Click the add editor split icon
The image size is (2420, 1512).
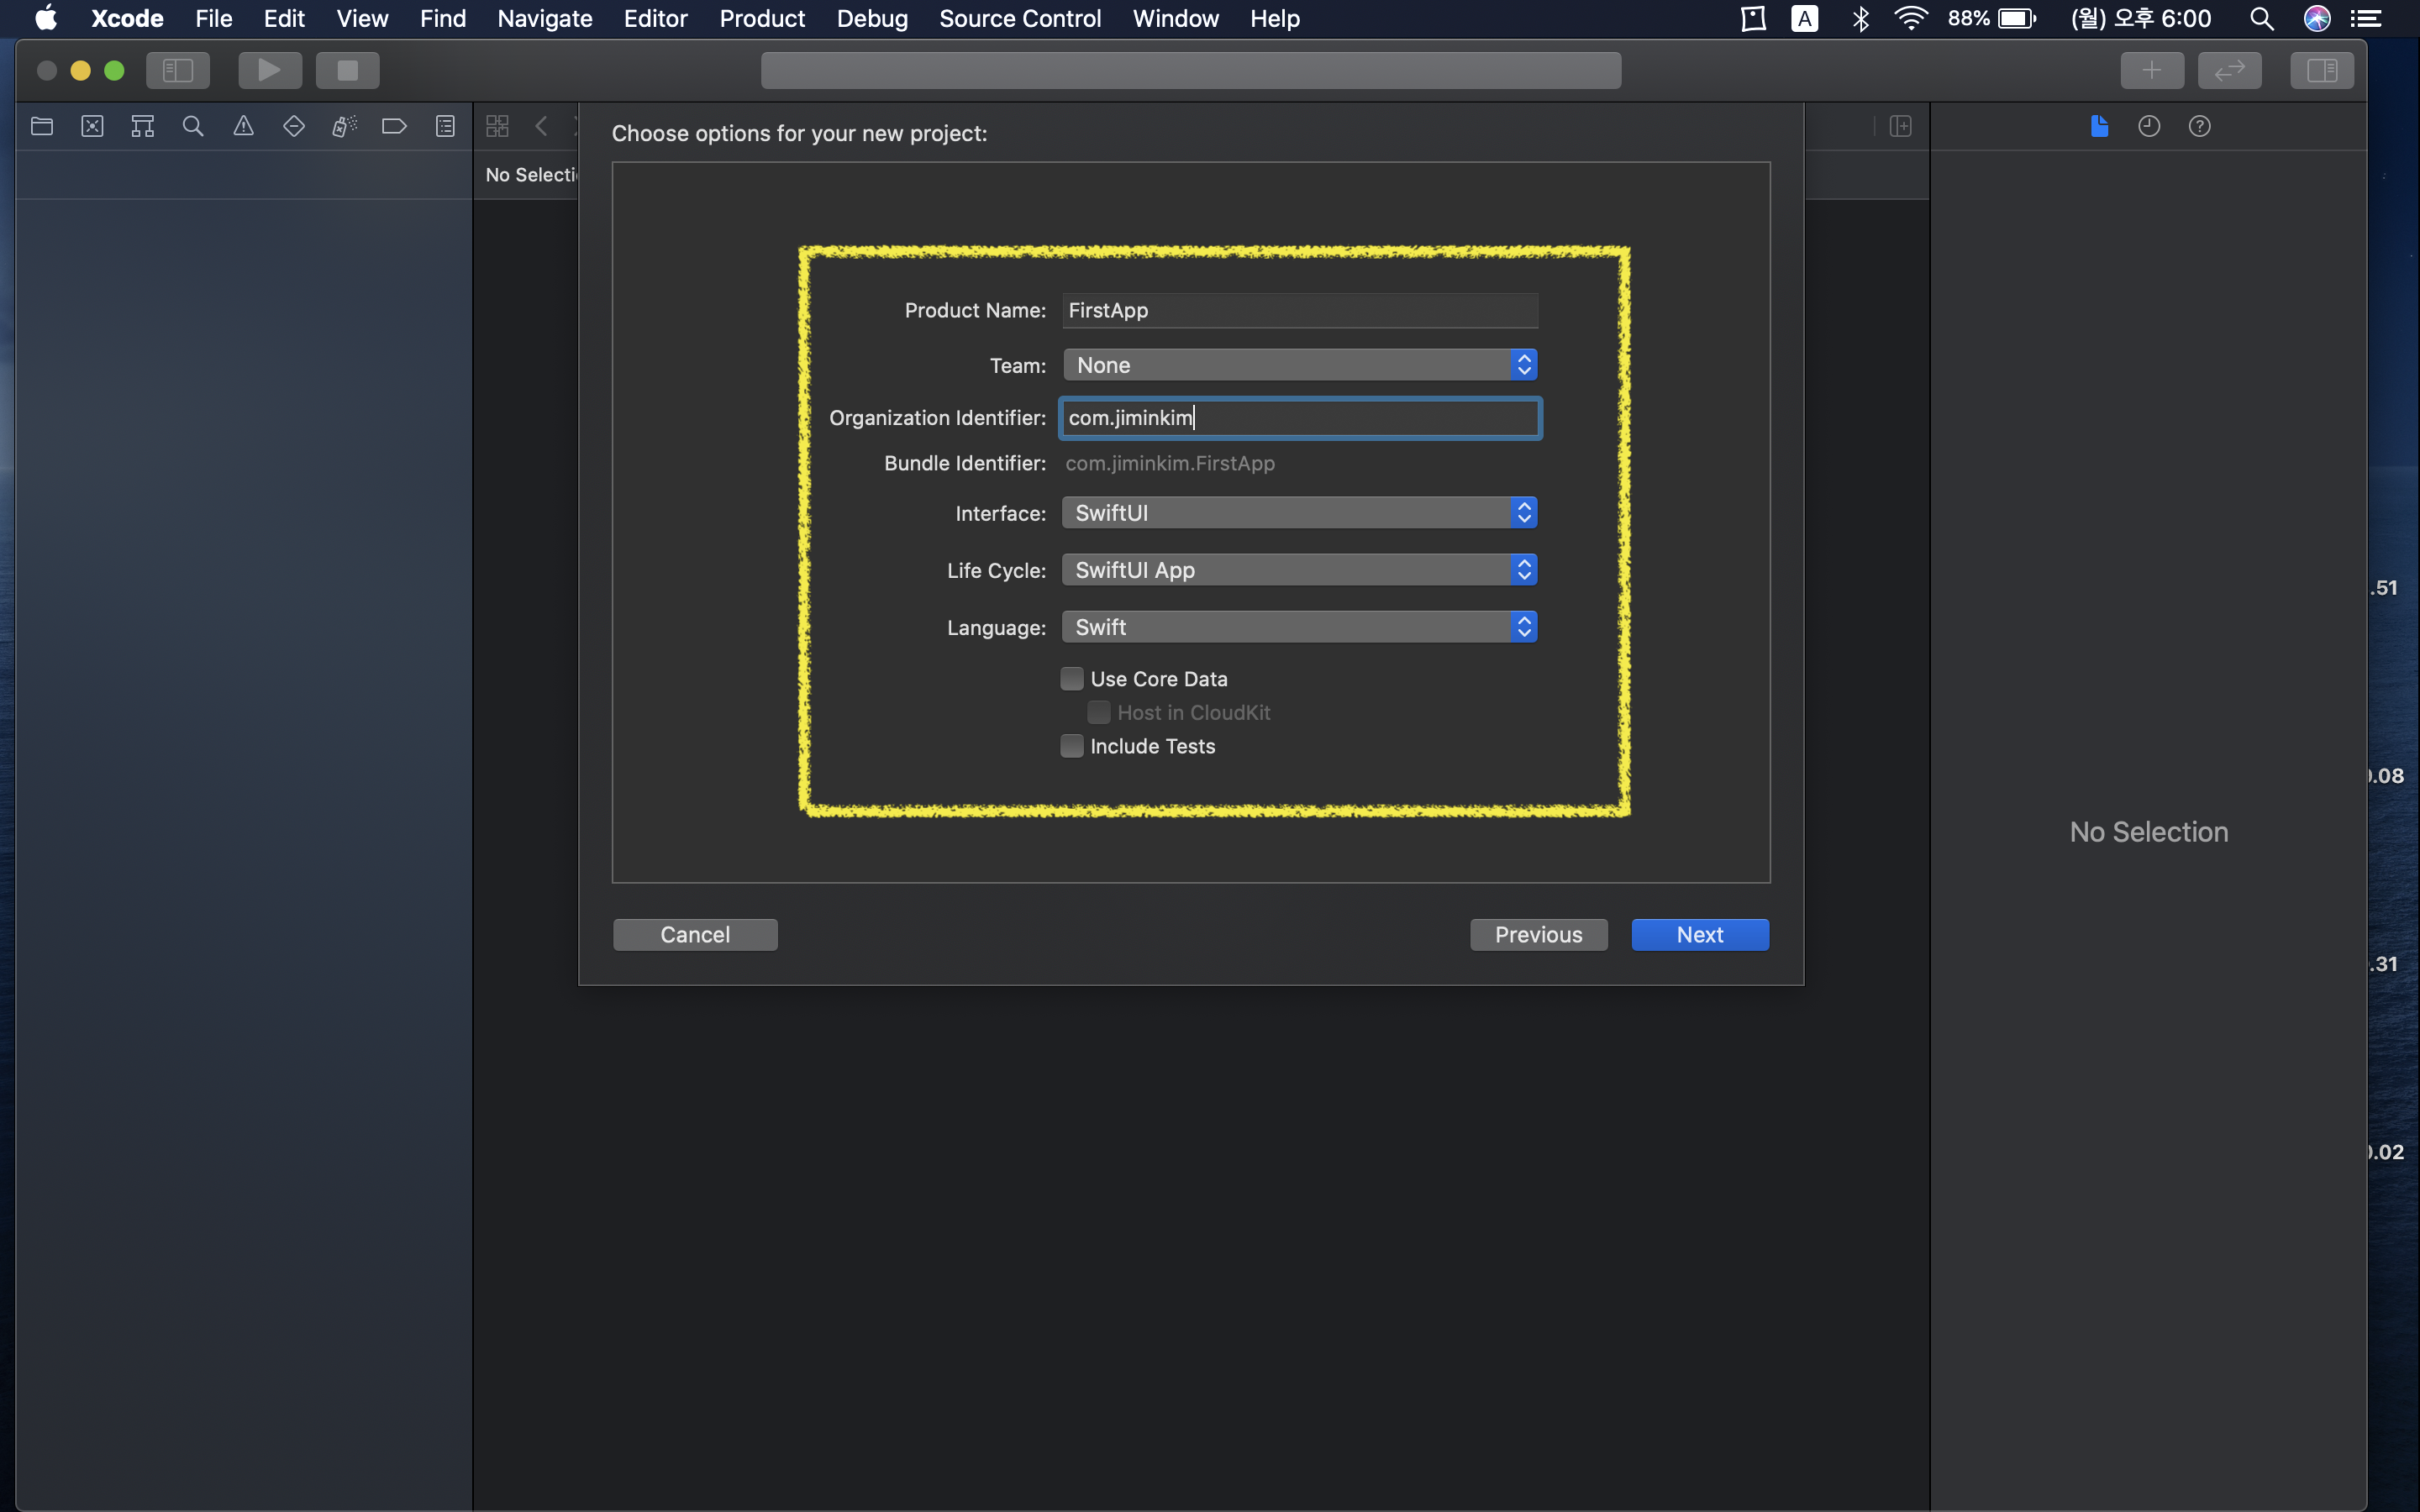[1900, 126]
